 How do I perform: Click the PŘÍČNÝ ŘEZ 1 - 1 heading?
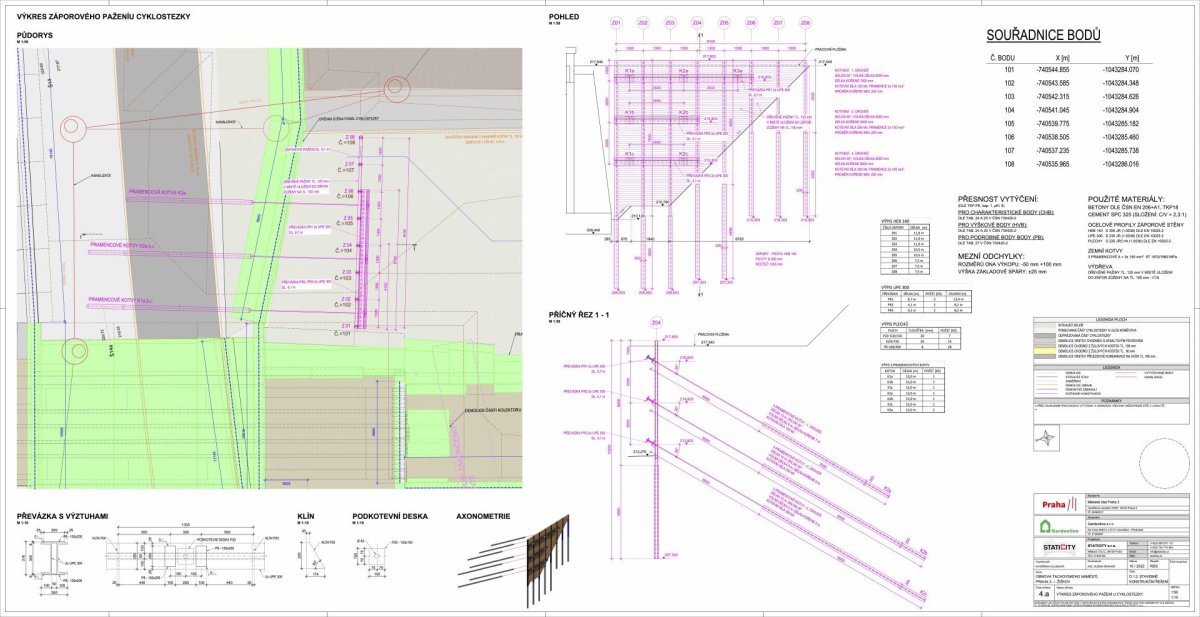click(x=579, y=316)
